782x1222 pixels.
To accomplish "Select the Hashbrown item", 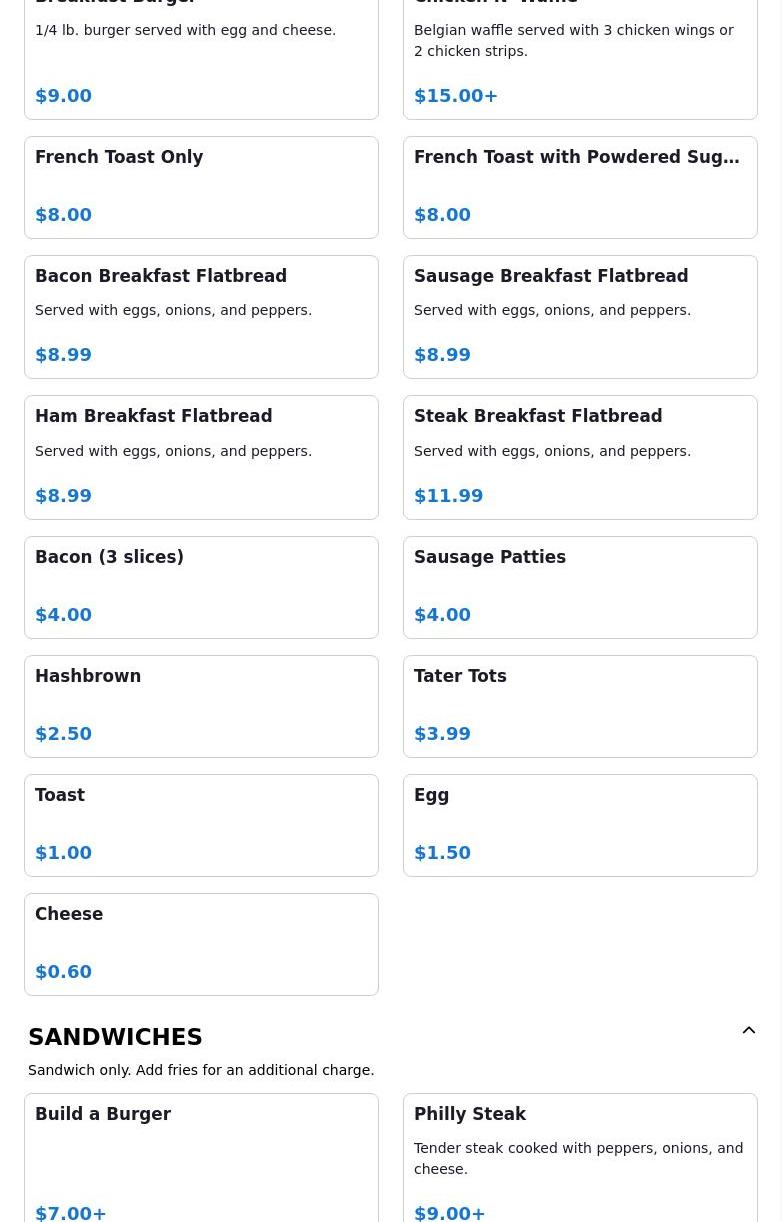I will 201,706.
